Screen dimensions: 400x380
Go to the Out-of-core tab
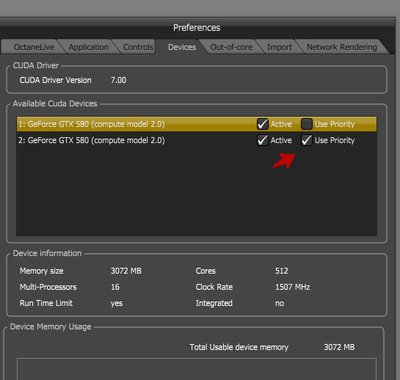(x=231, y=47)
